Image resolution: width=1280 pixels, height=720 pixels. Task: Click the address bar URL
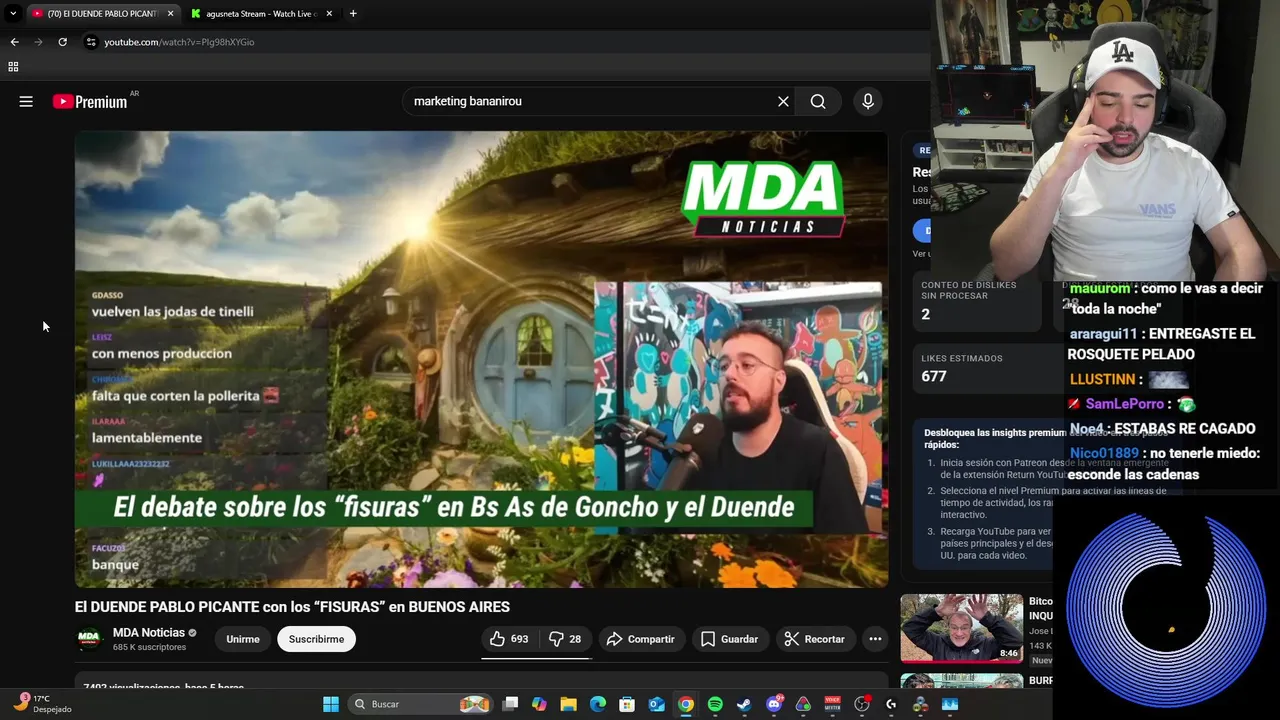point(179,42)
